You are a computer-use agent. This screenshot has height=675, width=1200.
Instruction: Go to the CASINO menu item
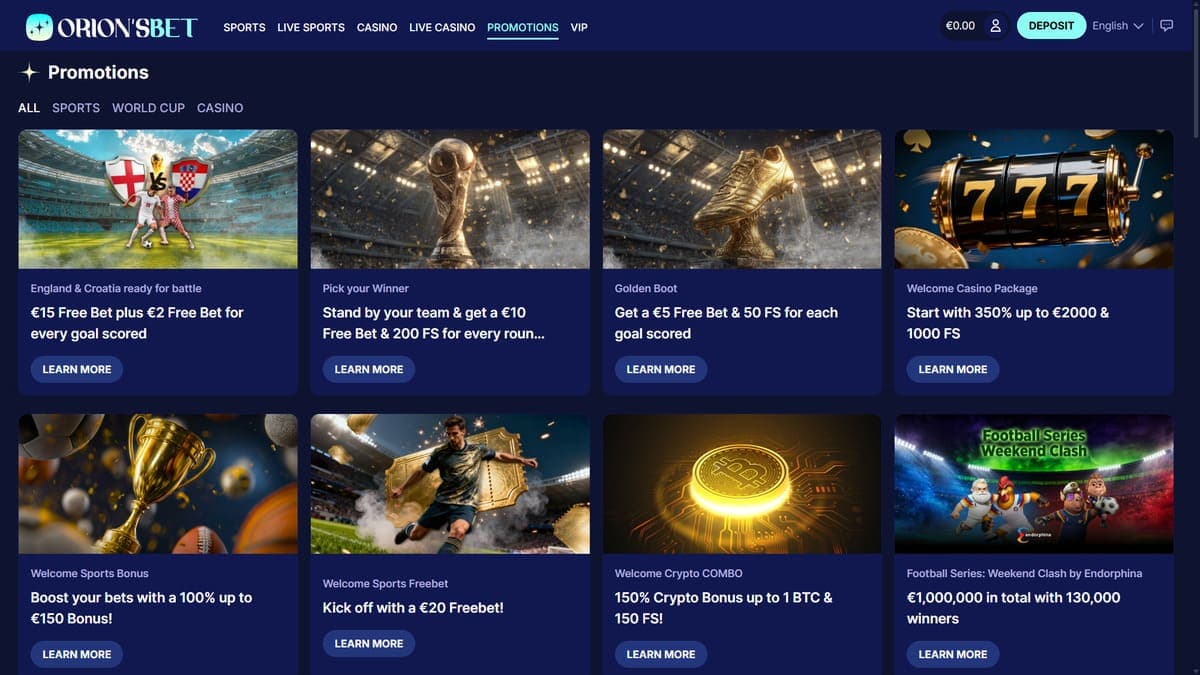[x=377, y=27]
